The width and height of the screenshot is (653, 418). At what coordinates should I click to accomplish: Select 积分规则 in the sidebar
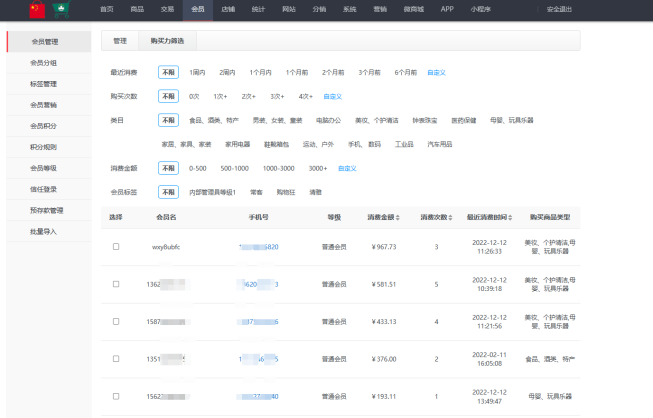click(x=49, y=147)
